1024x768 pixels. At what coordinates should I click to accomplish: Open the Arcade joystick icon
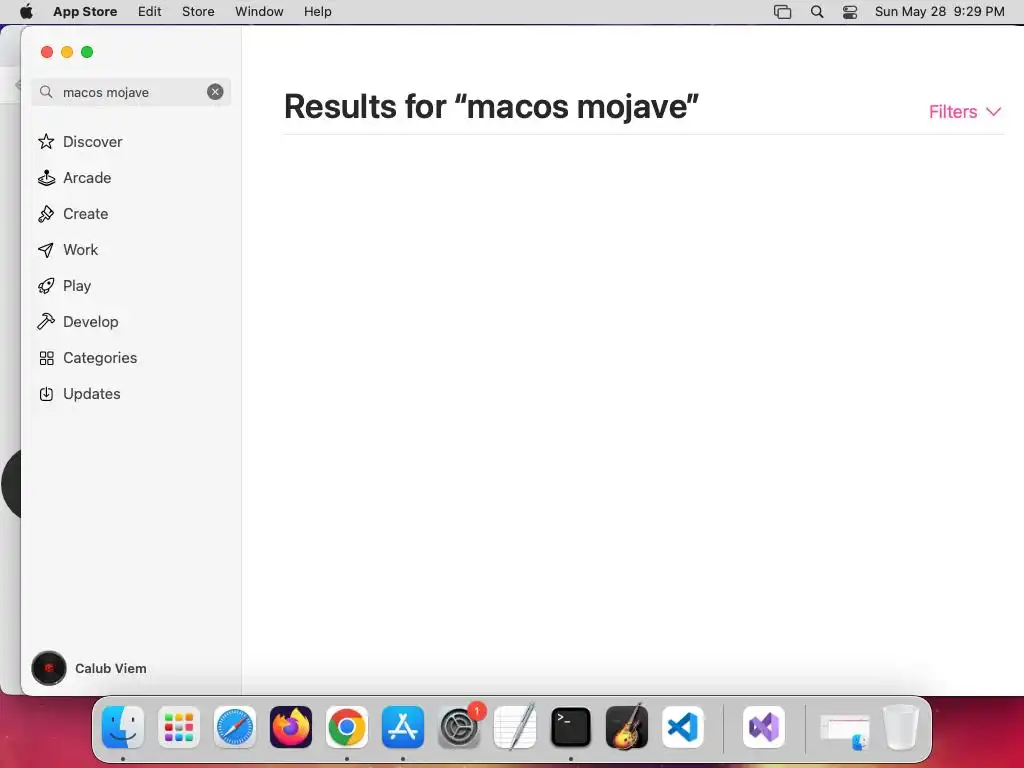[x=46, y=178]
